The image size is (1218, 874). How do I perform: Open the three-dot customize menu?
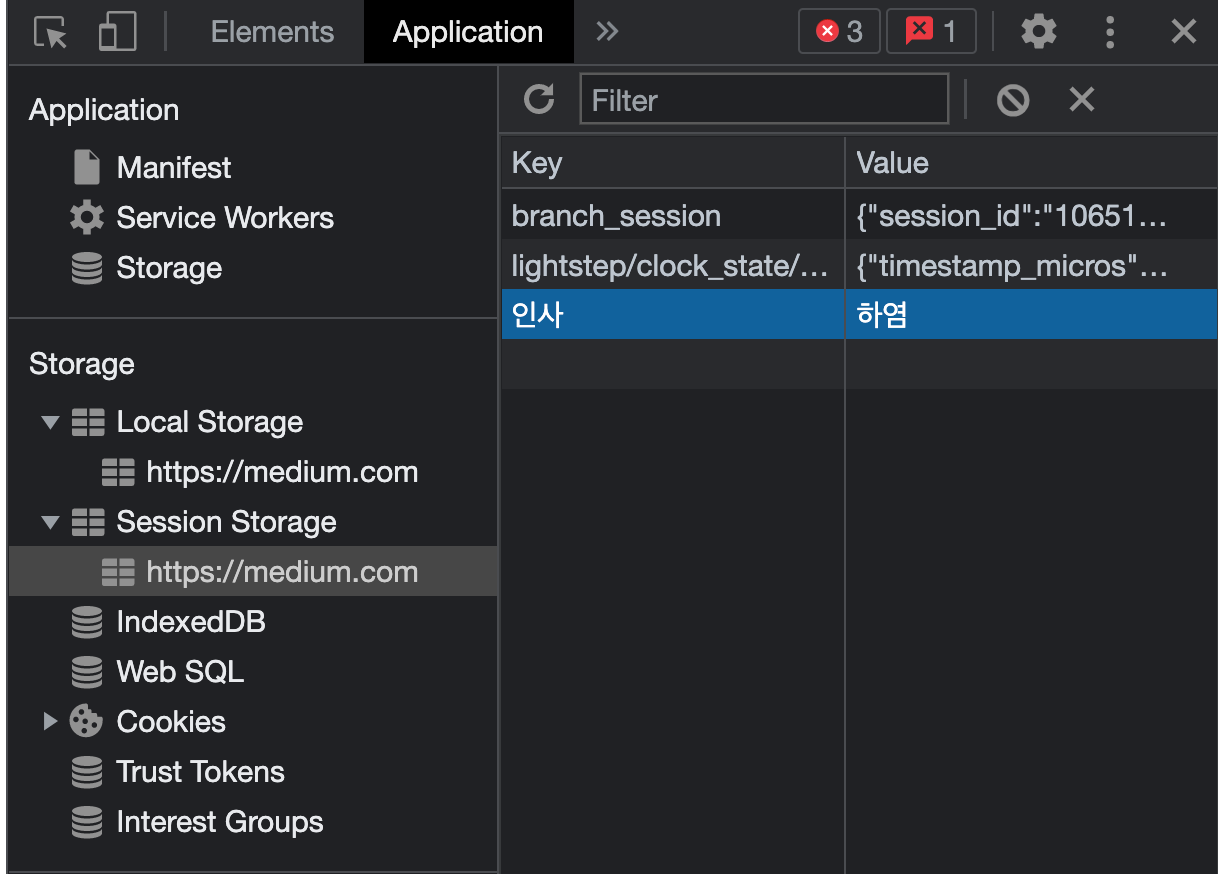point(1110,32)
